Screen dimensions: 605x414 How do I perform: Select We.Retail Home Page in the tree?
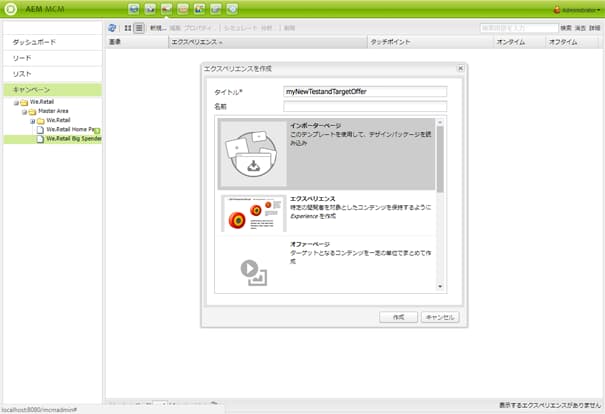click(x=70, y=129)
